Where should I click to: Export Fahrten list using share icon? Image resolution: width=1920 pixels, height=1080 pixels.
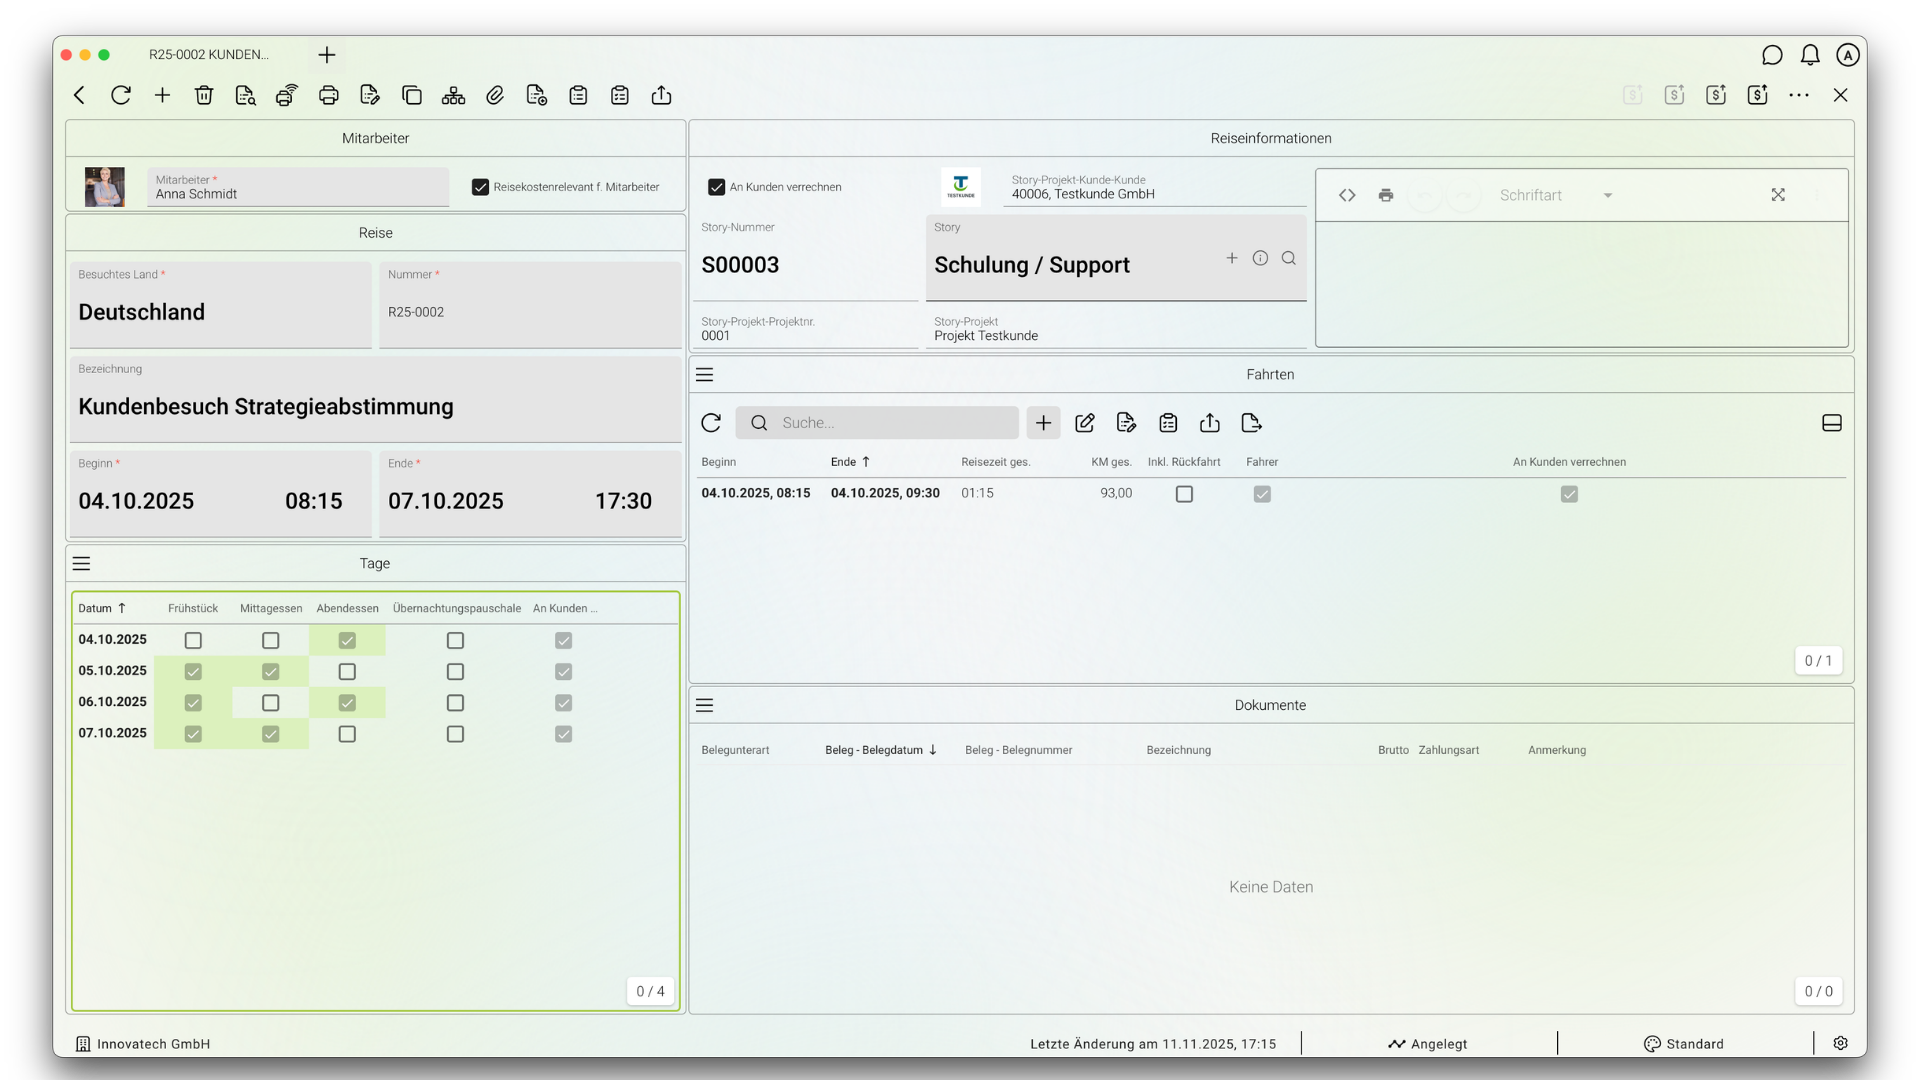(1210, 423)
